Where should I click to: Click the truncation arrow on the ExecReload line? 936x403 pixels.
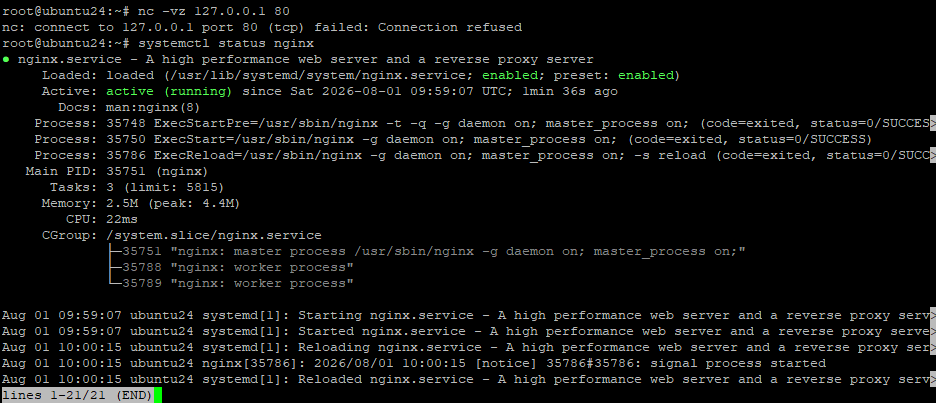(932, 155)
